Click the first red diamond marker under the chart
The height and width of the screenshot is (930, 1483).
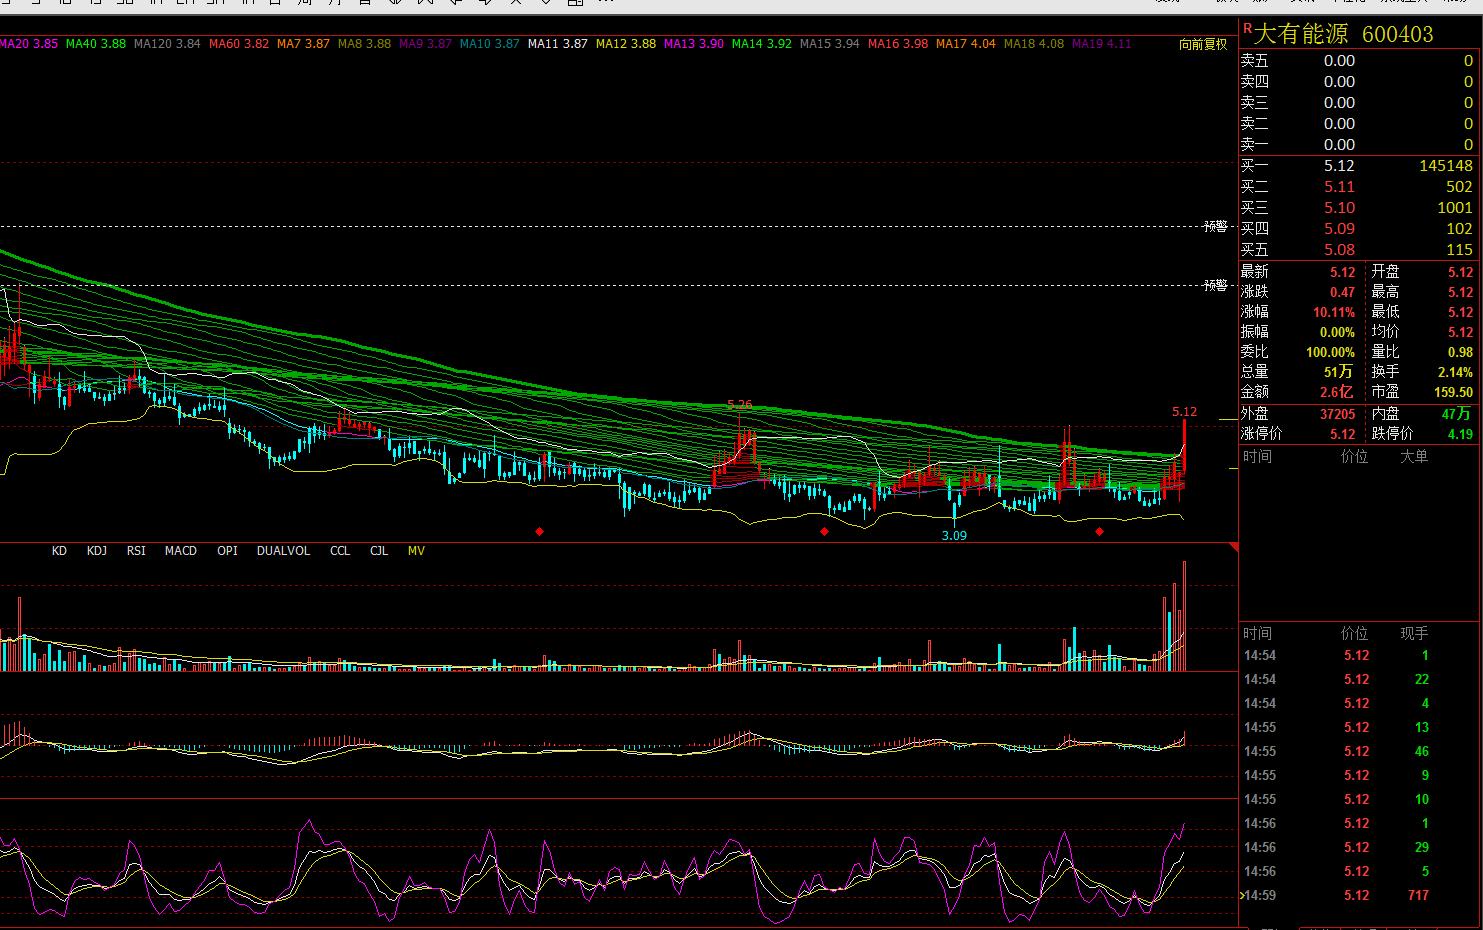[540, 531]
